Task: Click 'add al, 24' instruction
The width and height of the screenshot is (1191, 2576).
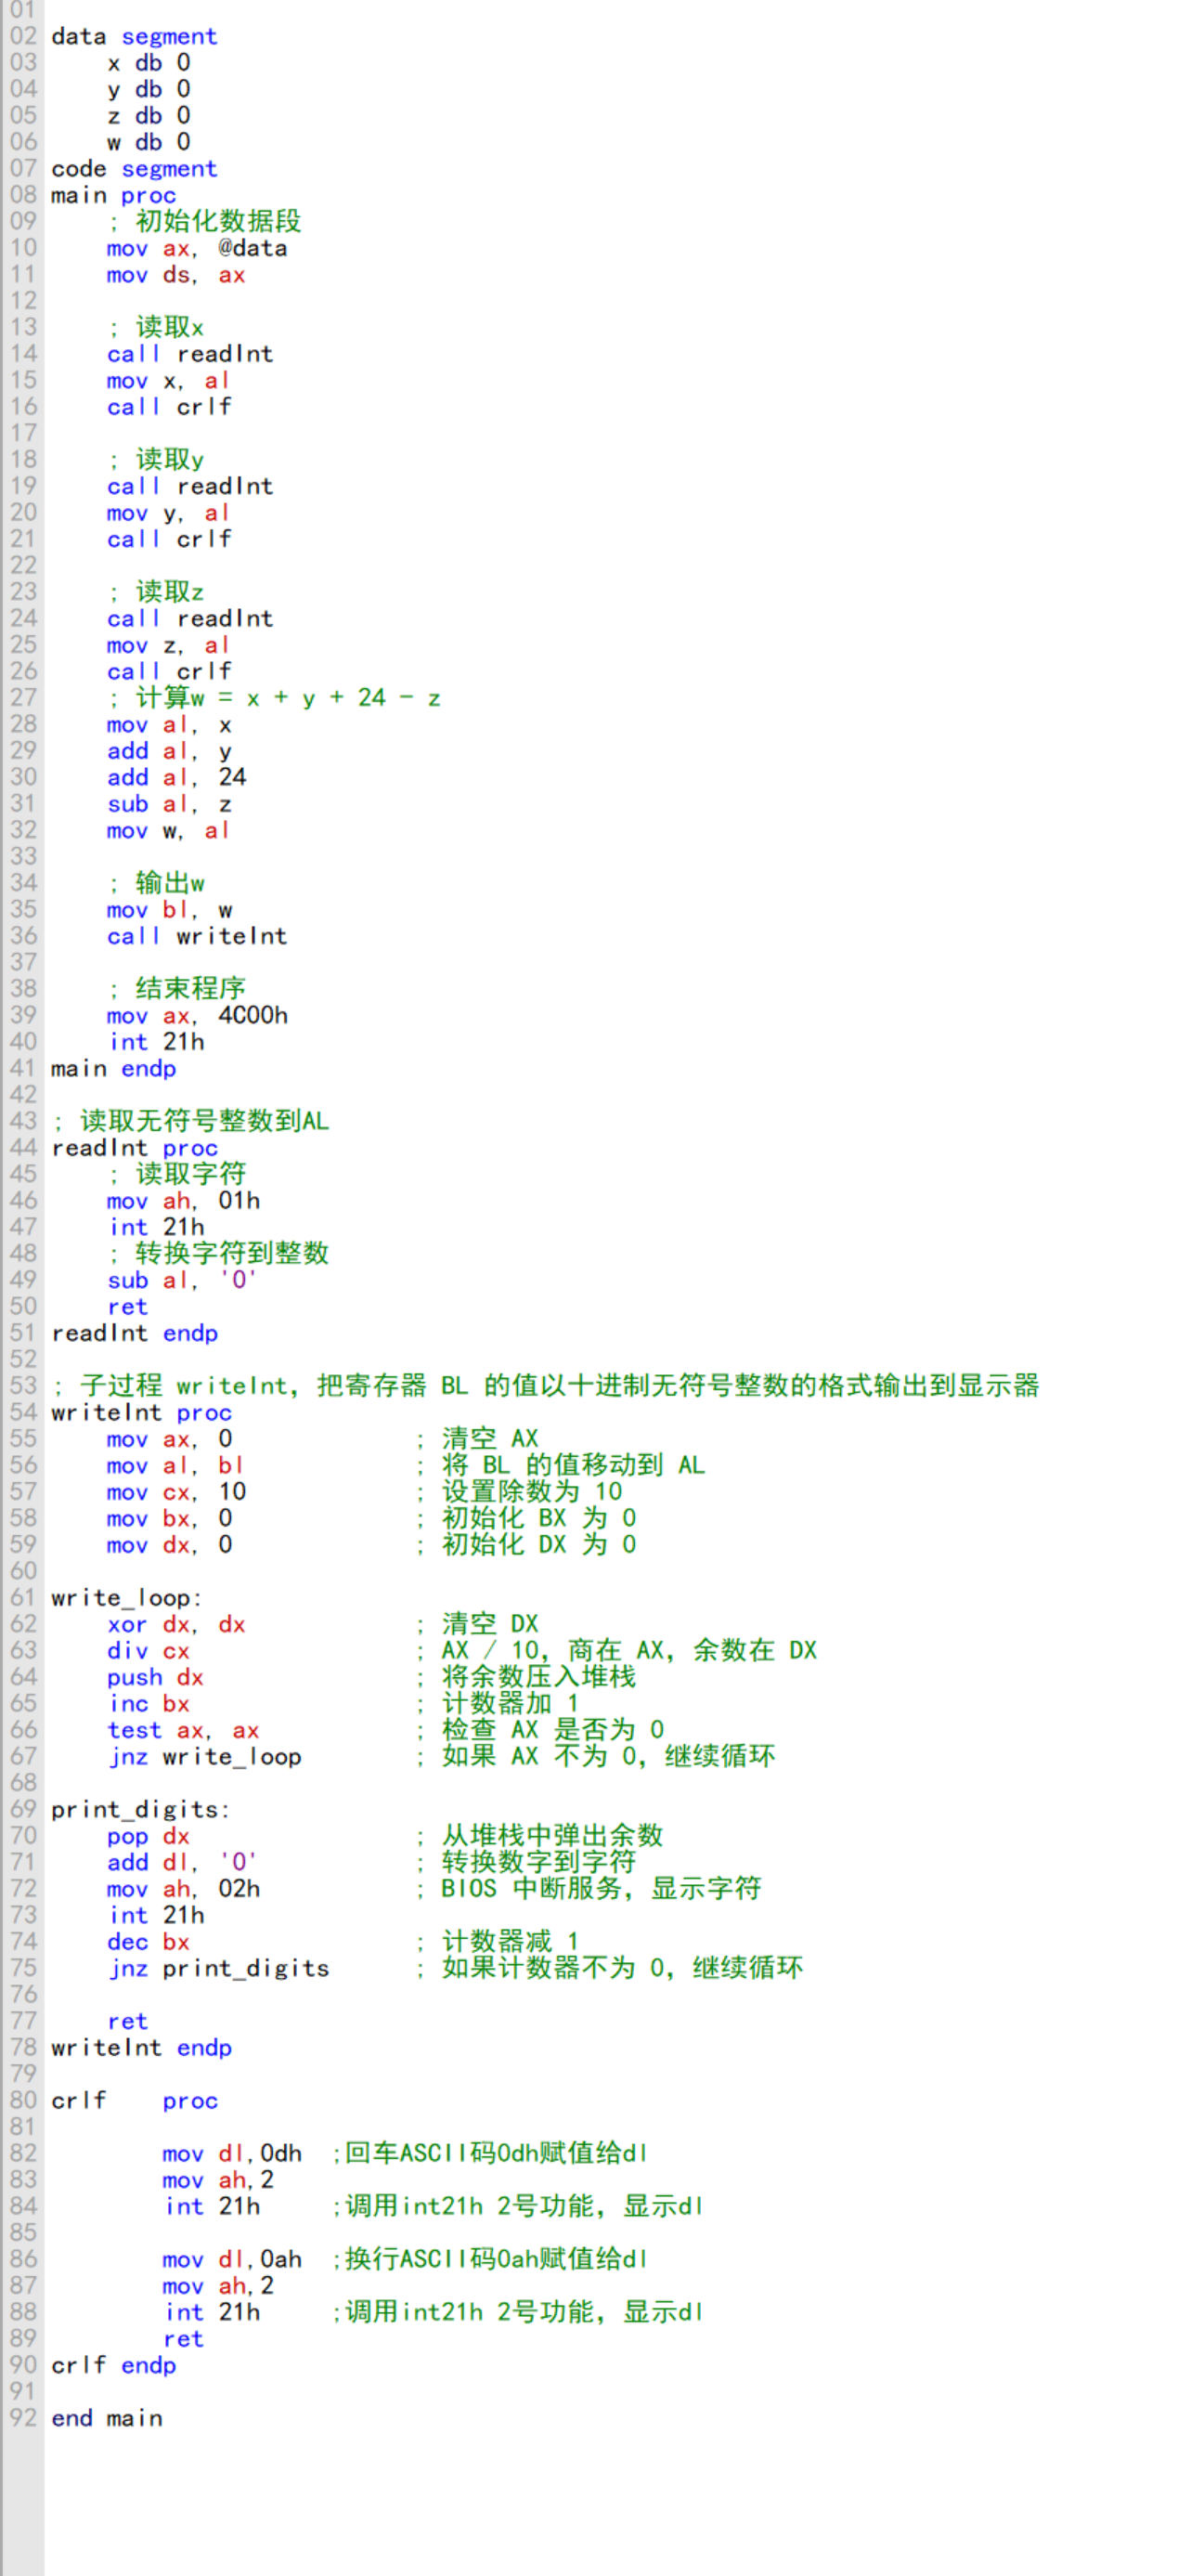Action: click(177, 777)
